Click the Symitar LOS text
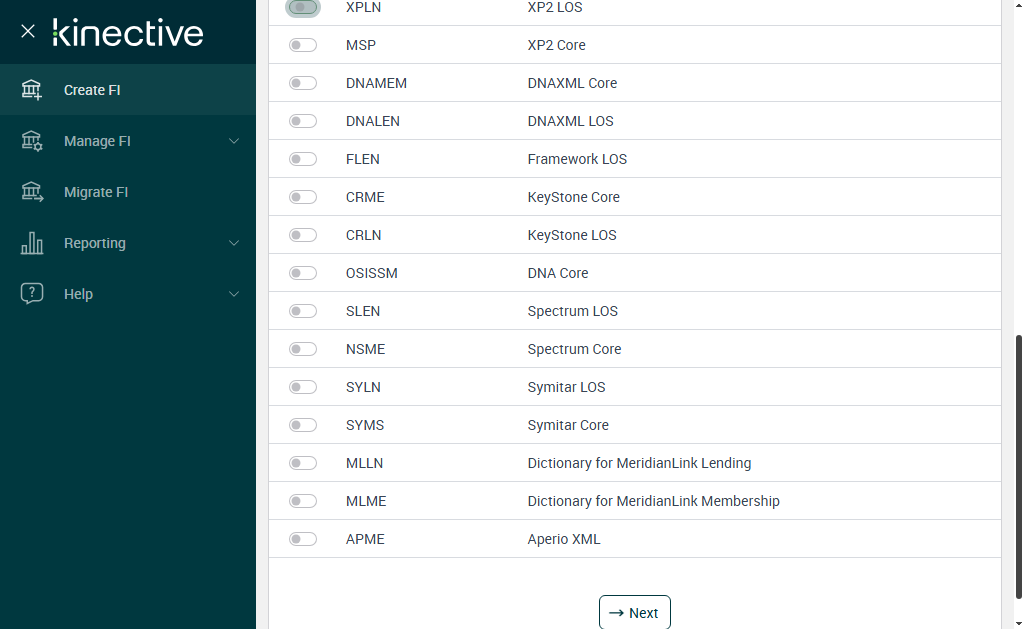Screen dimensions: 1024x629 566,387
